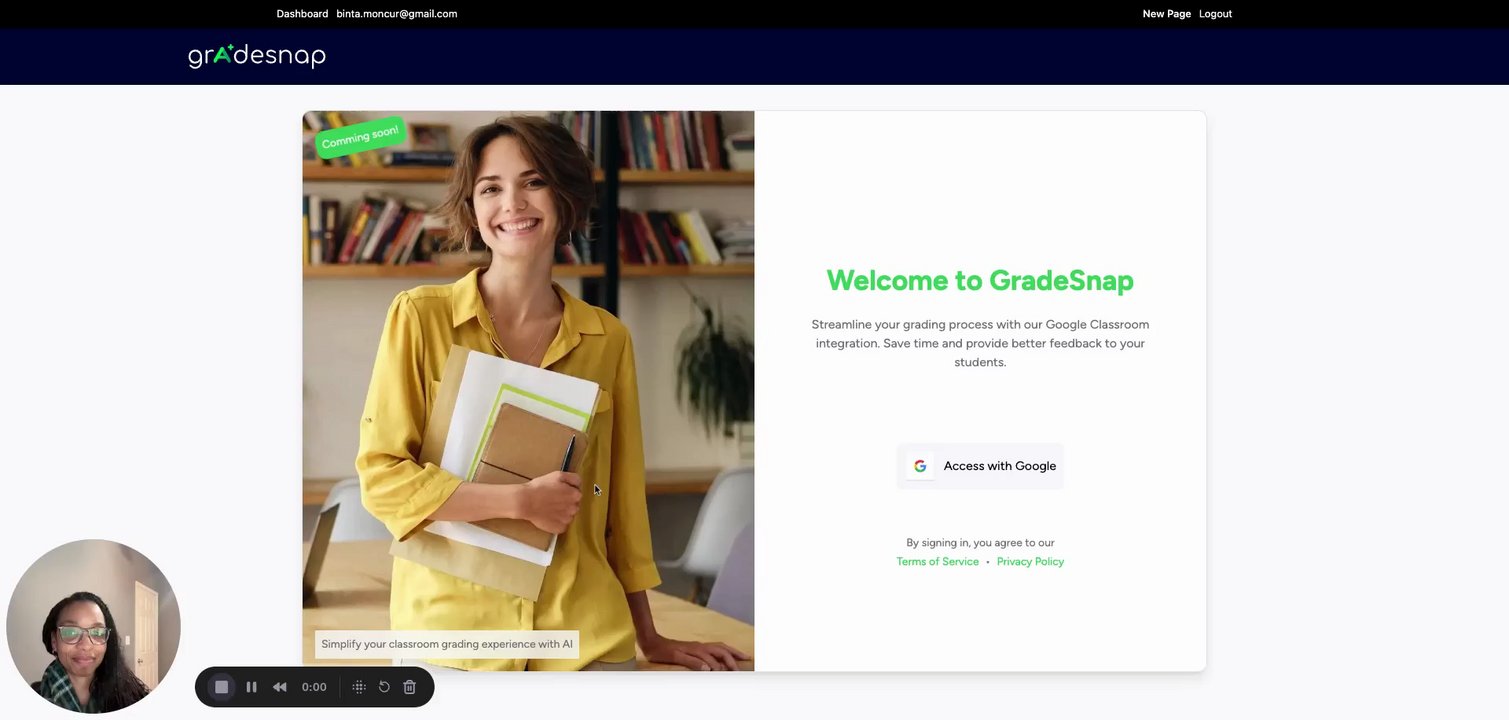
Task: Click the Simplify your classroom grading caption
Action: click(x=447, y=644)
